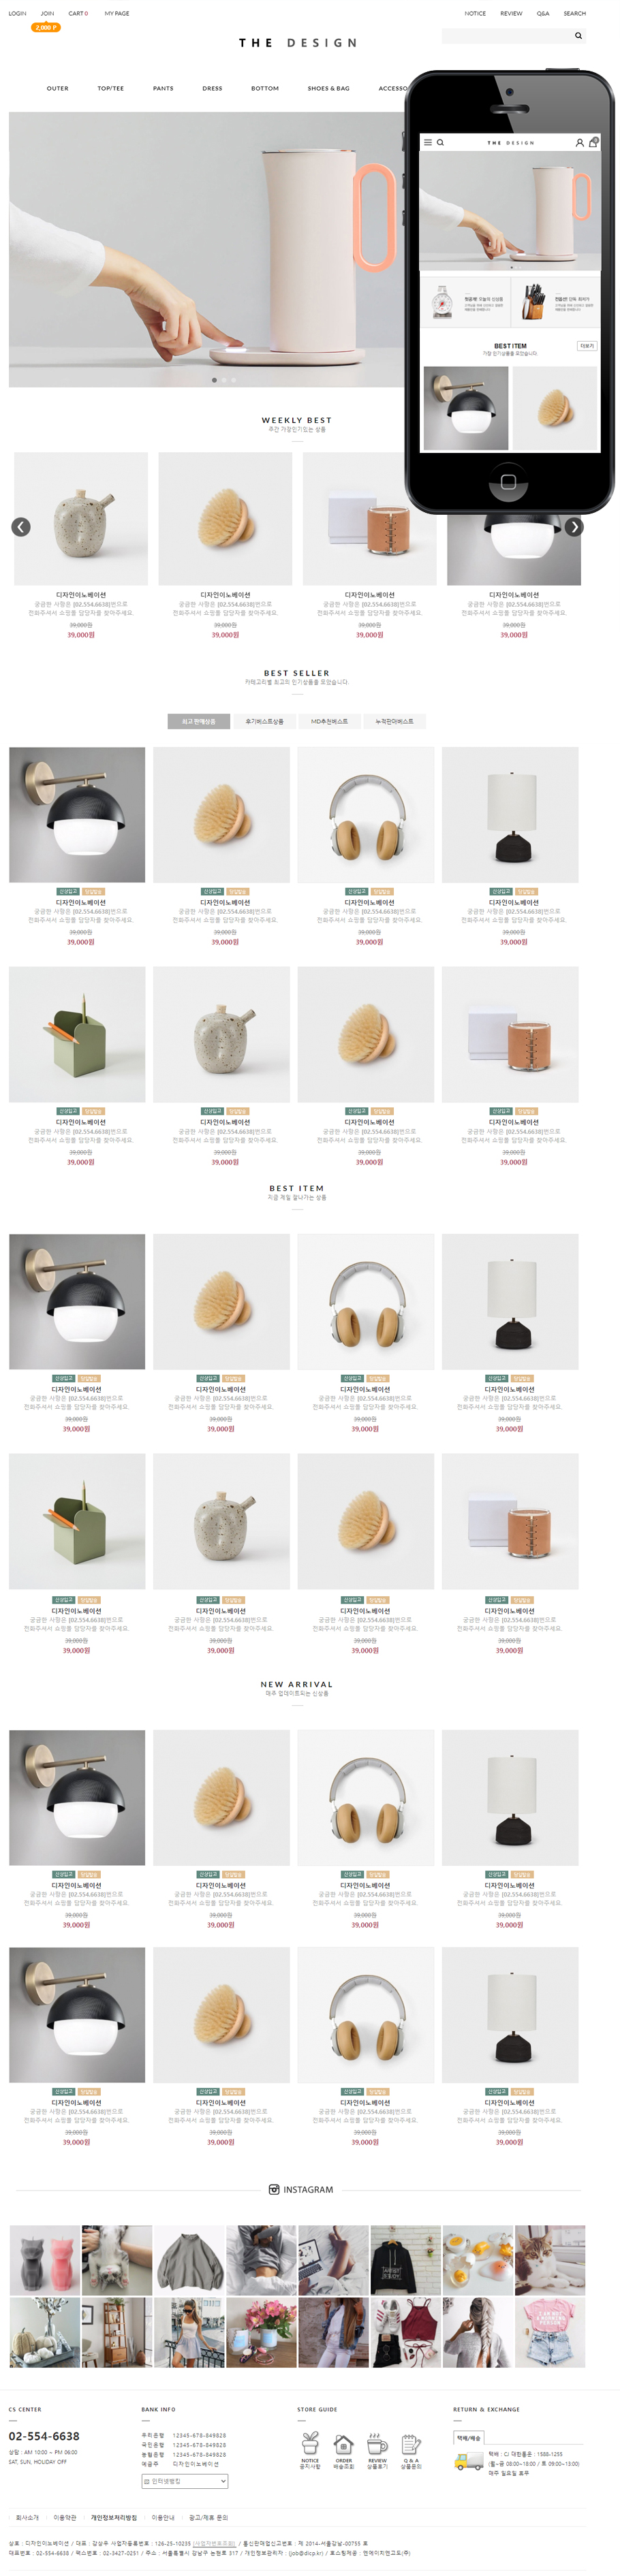Go to previous weekly best slide arrow
Screen dimensions: 620x2576
[x=20, y=527]
